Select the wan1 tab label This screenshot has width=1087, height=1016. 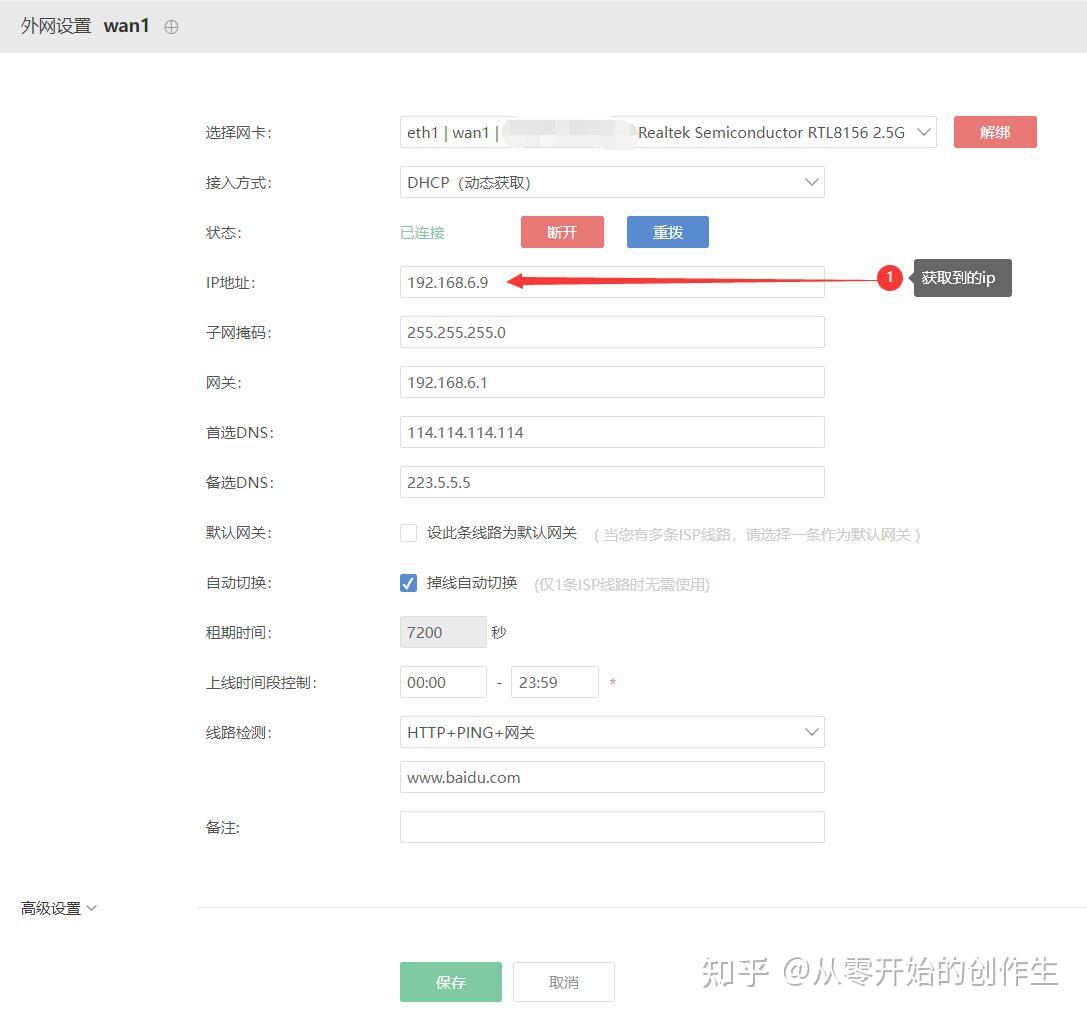(127, 27)
